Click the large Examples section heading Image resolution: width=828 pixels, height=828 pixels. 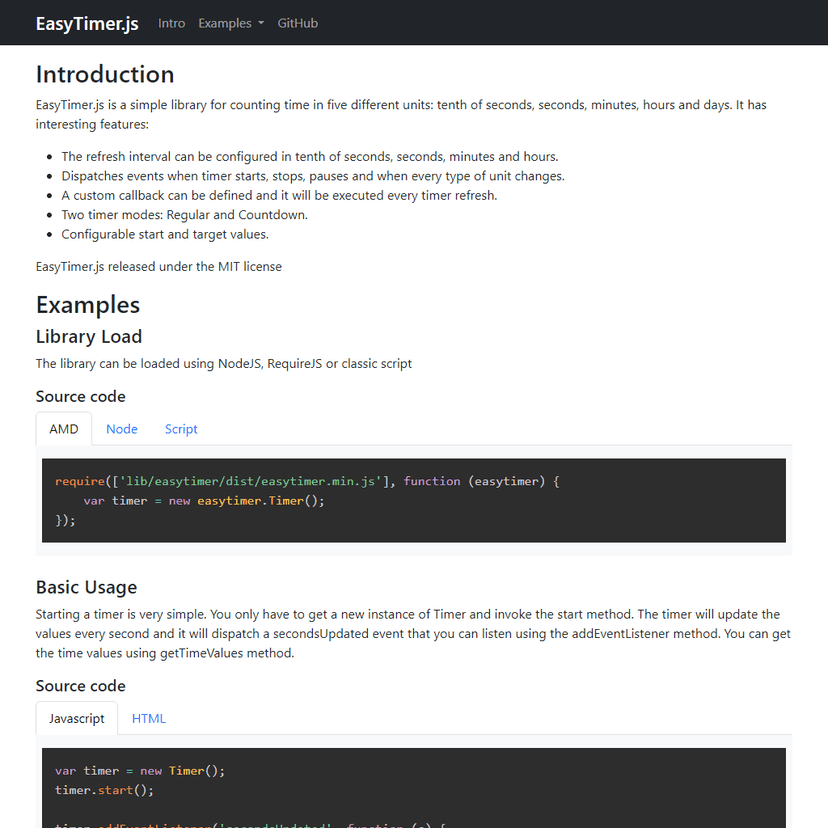88,304
